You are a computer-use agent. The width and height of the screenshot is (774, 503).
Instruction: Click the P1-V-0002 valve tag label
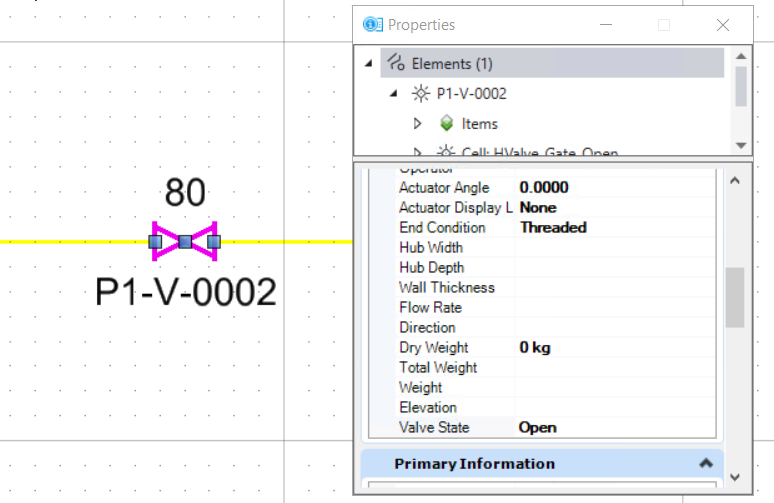coord(185,292)
